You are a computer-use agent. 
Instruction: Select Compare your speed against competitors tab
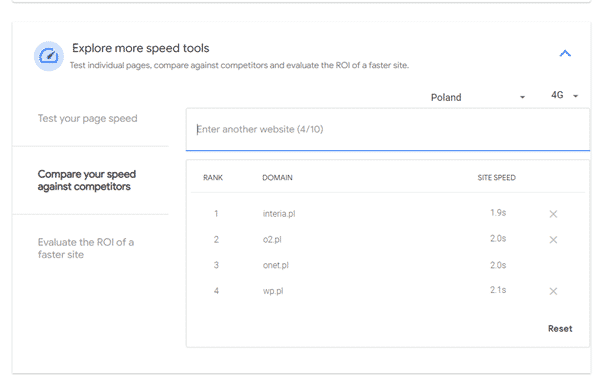[87, 180]
